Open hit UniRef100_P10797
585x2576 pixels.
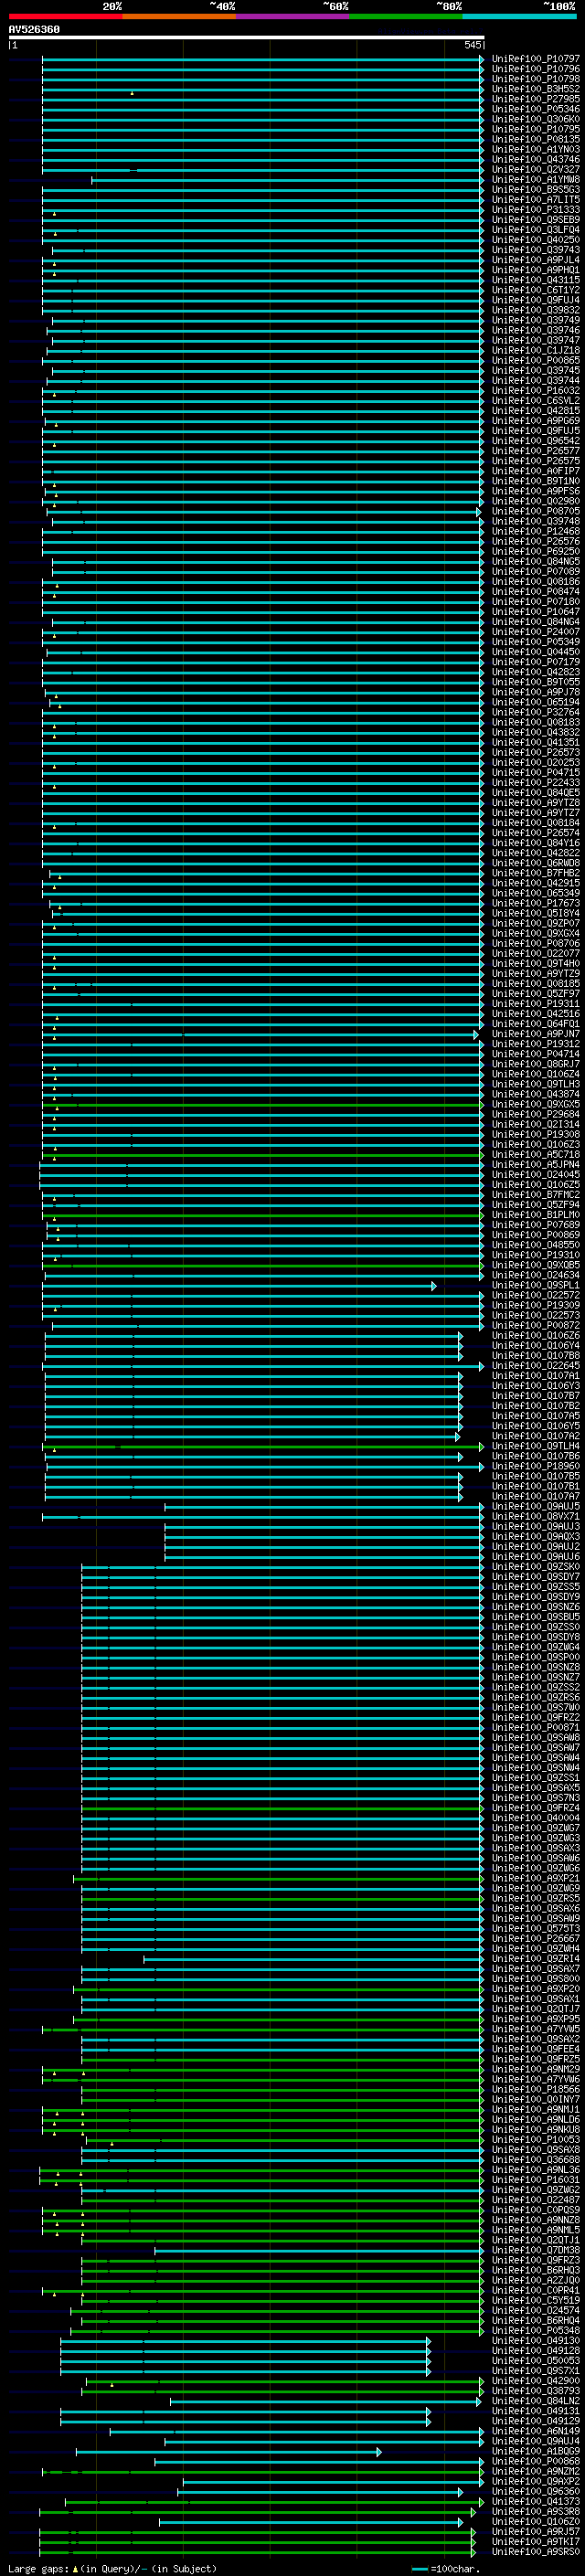point(536,59)
